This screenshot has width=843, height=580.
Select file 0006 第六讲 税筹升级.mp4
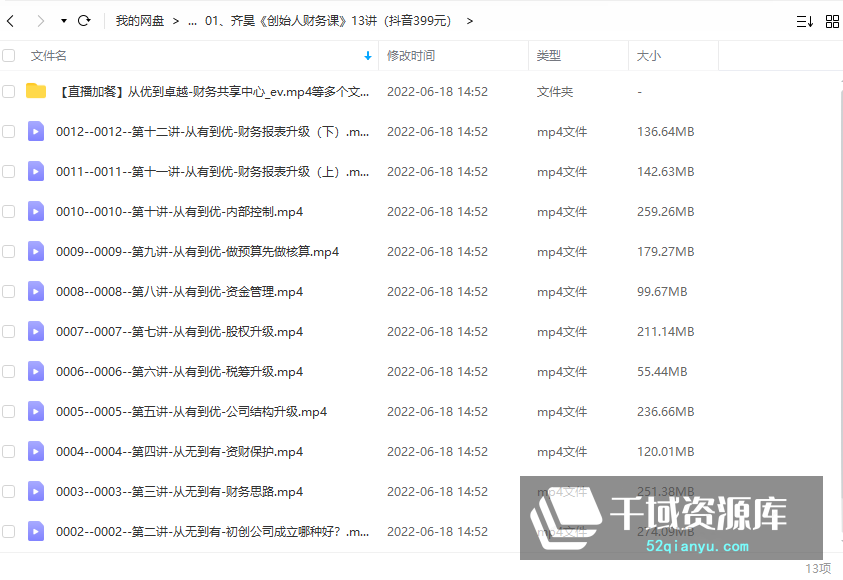pyautogui.click(x=179, y=371)
